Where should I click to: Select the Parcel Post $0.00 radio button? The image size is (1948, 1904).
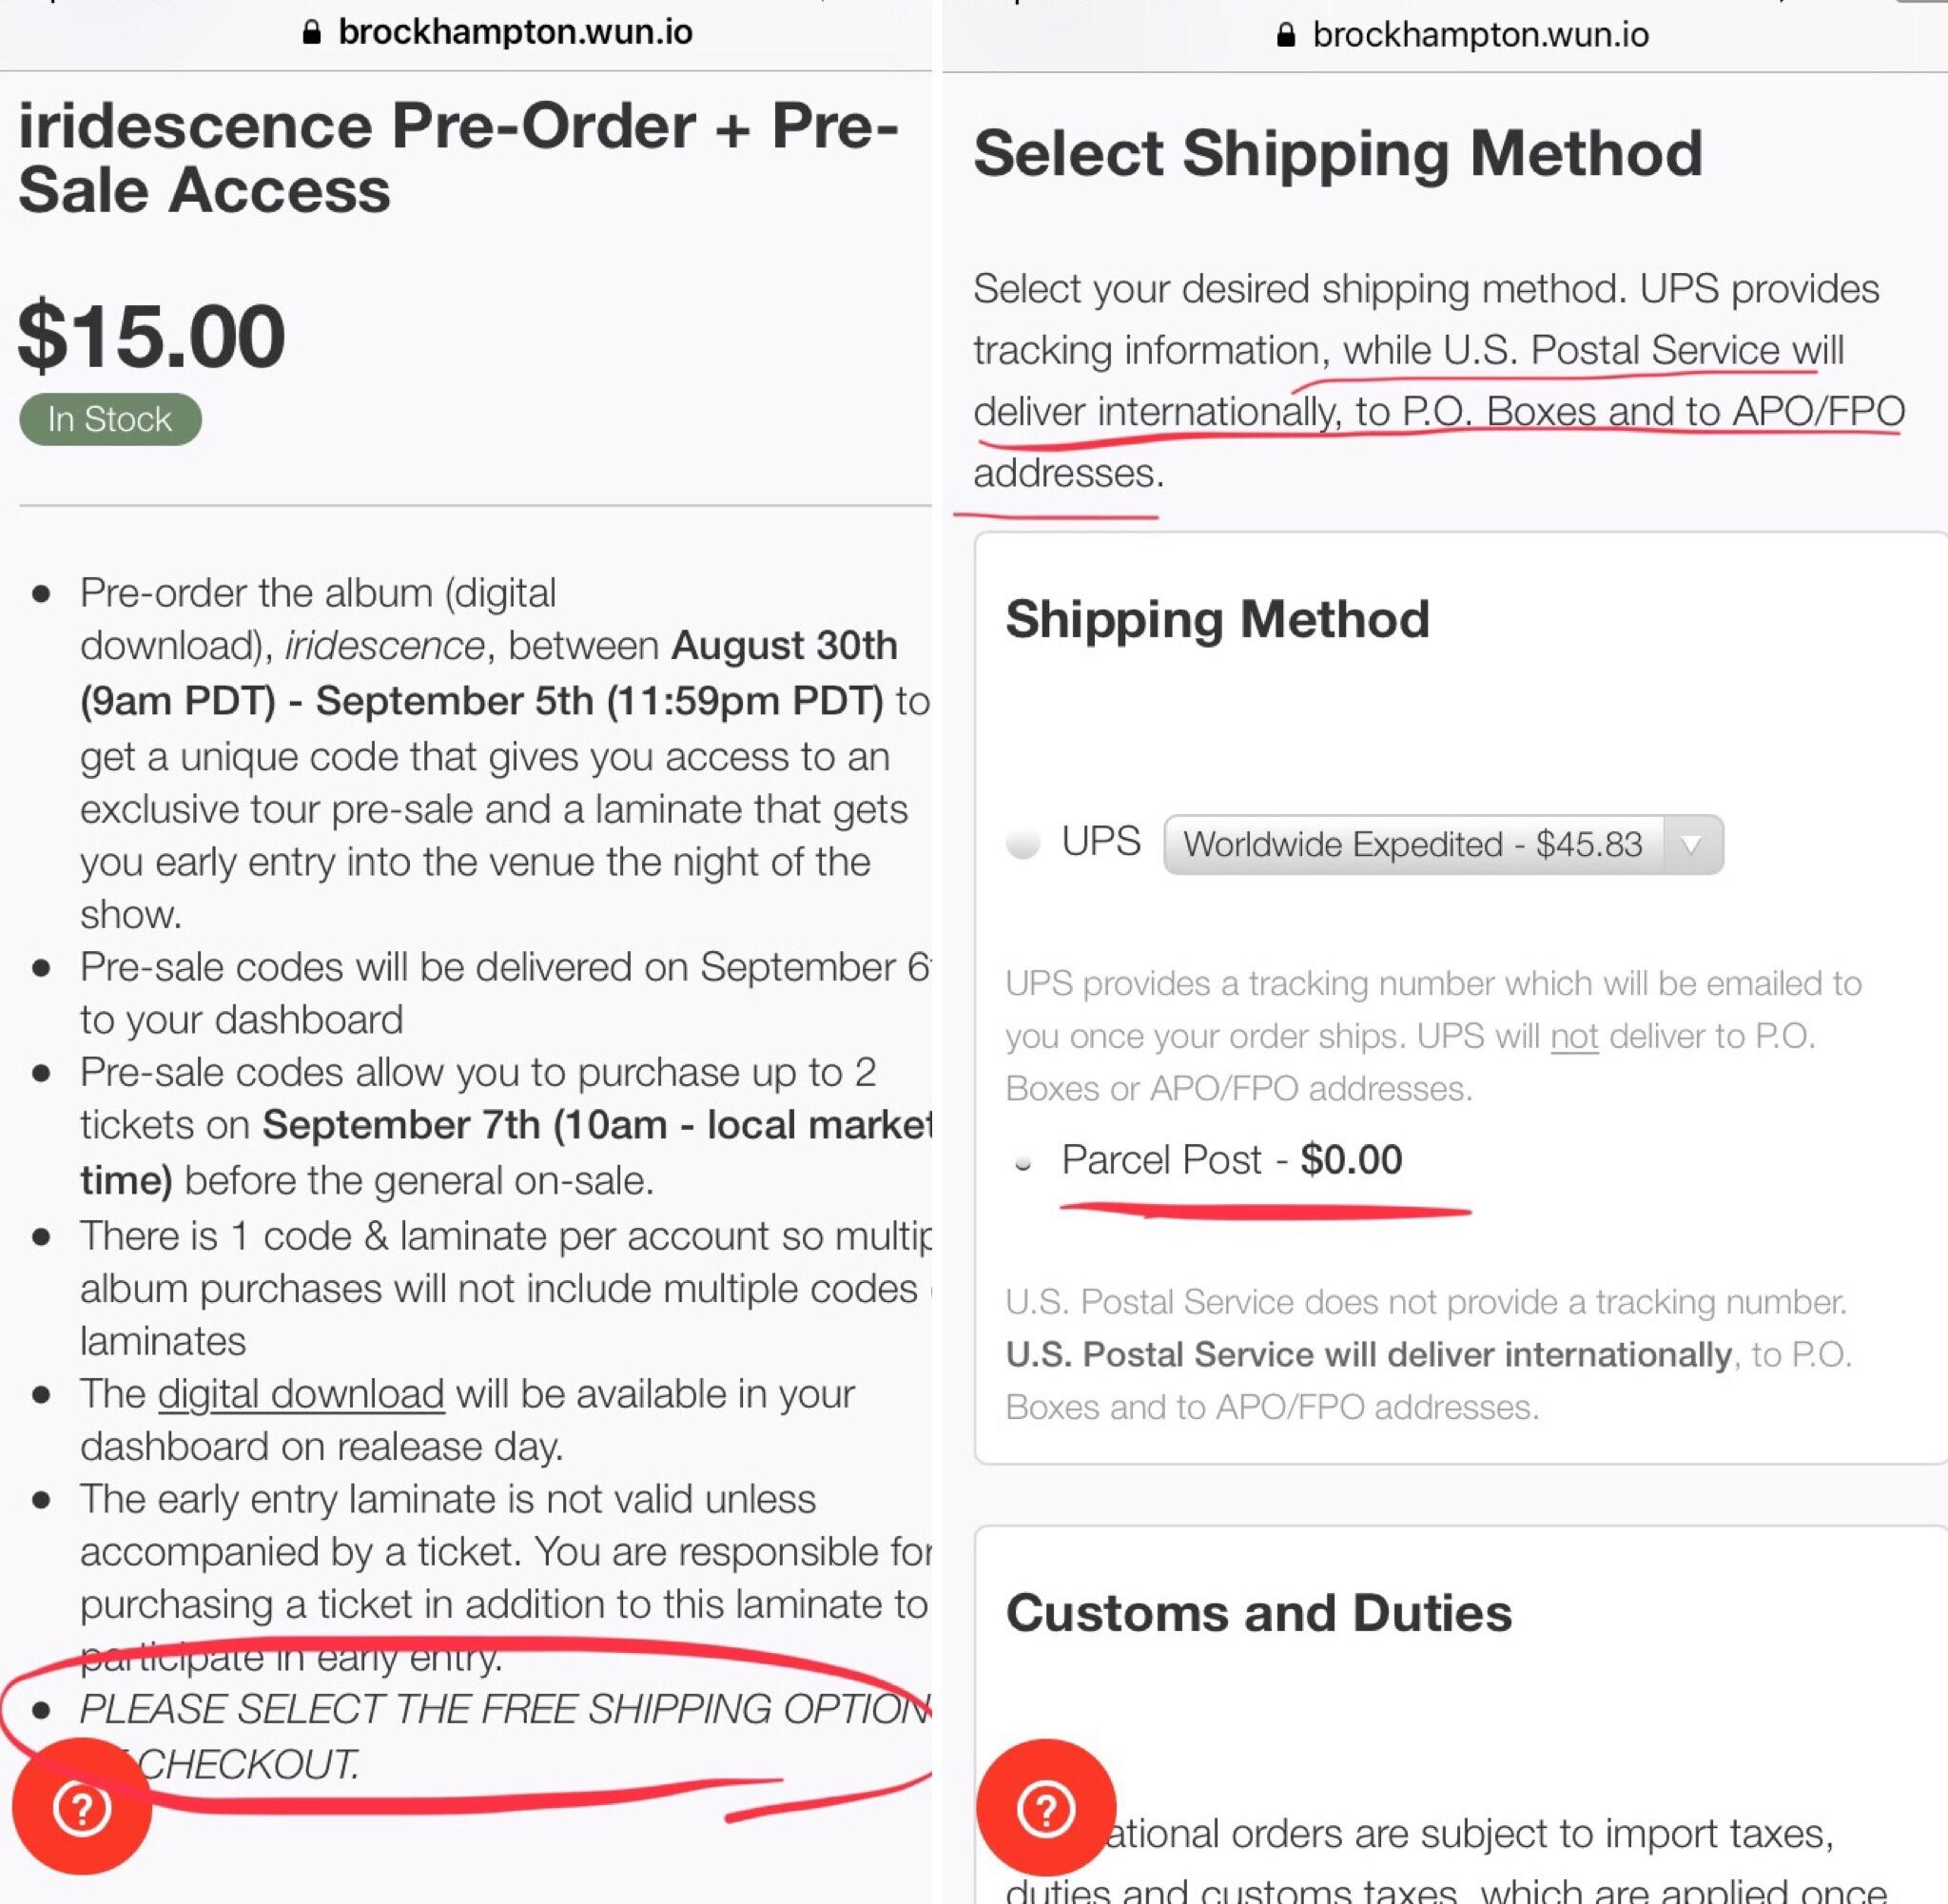pos(1023,1163)
